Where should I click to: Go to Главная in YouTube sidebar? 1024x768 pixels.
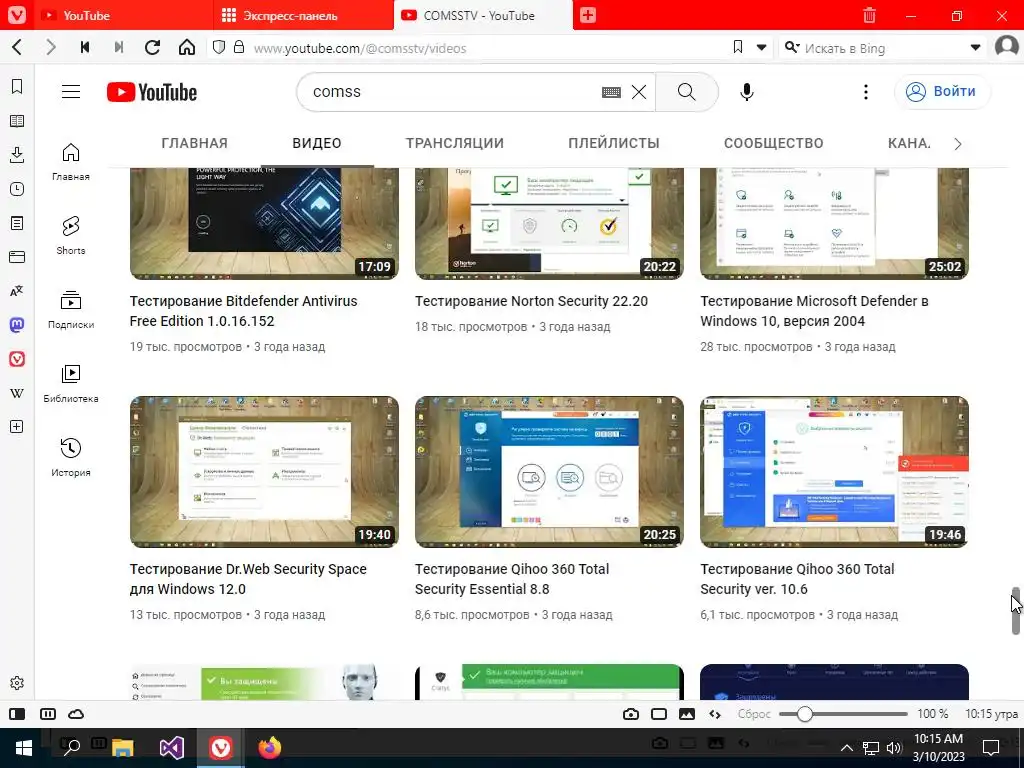(x=71, y=162)
